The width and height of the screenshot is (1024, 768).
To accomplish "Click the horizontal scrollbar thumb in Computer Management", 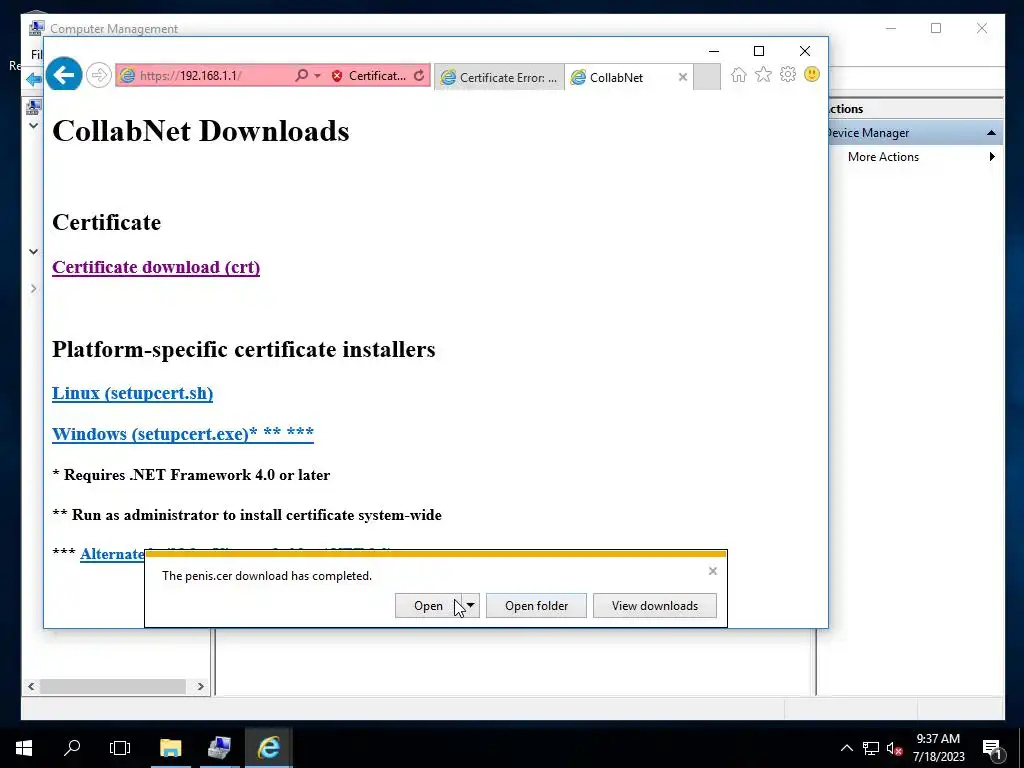I will tap(112, 686).
